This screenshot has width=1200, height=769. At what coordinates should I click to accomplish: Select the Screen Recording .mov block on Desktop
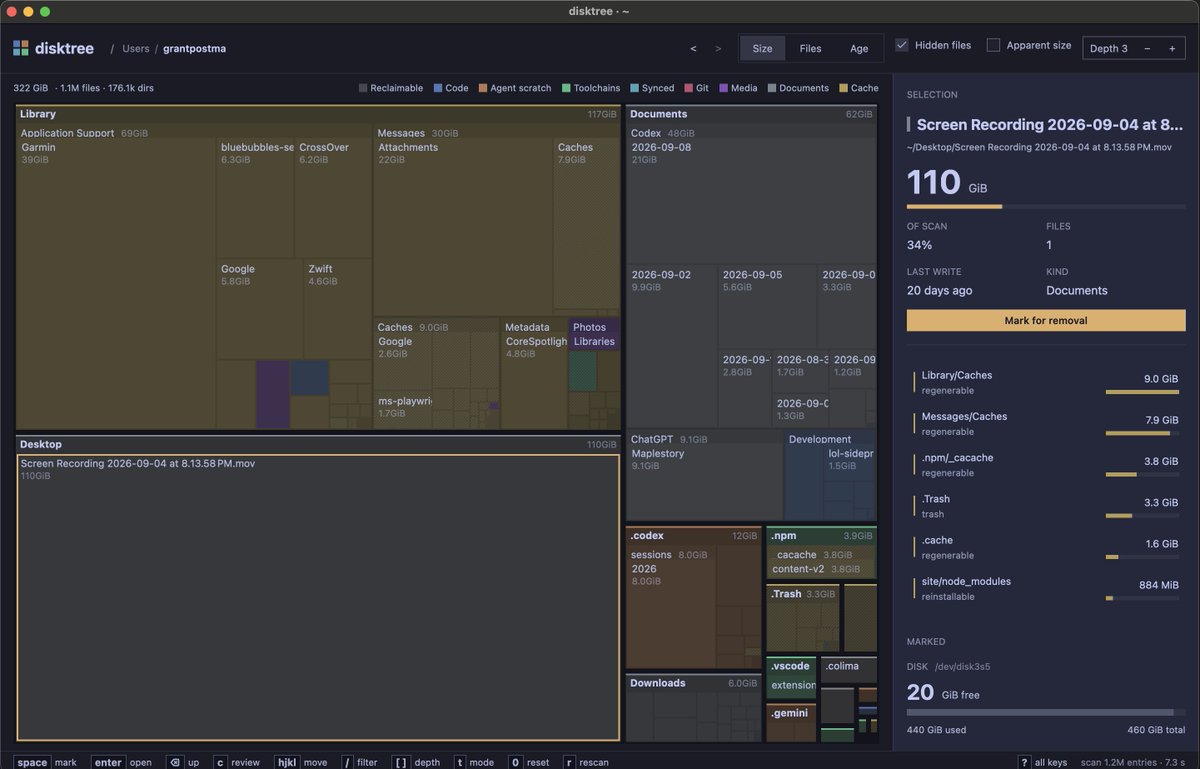point(318,598)
